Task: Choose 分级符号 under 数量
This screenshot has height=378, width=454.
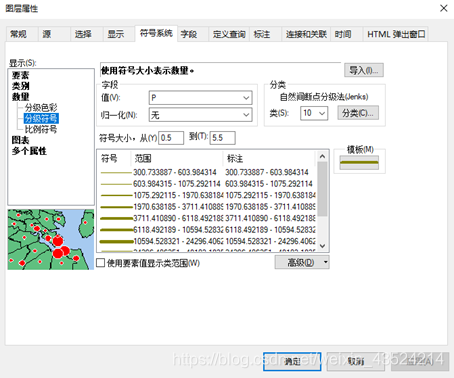Action: (41, 118)
